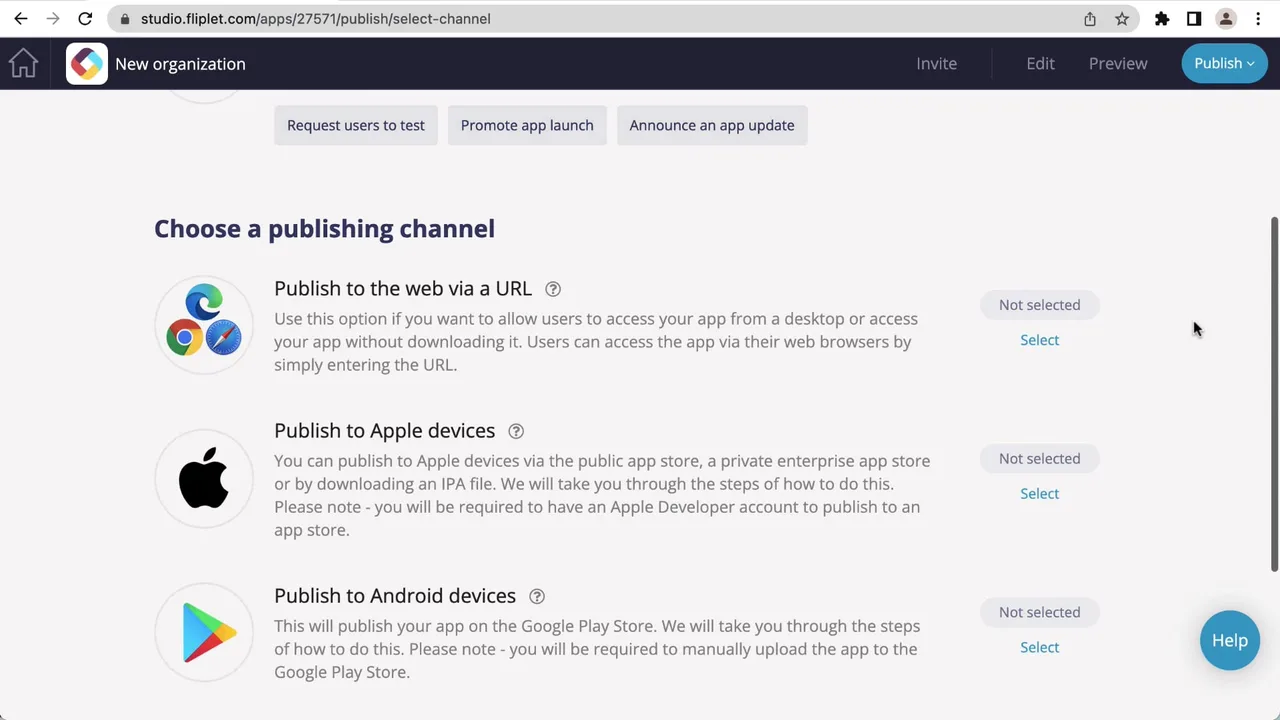Click the browser address bar URL

tap(315, 19)
